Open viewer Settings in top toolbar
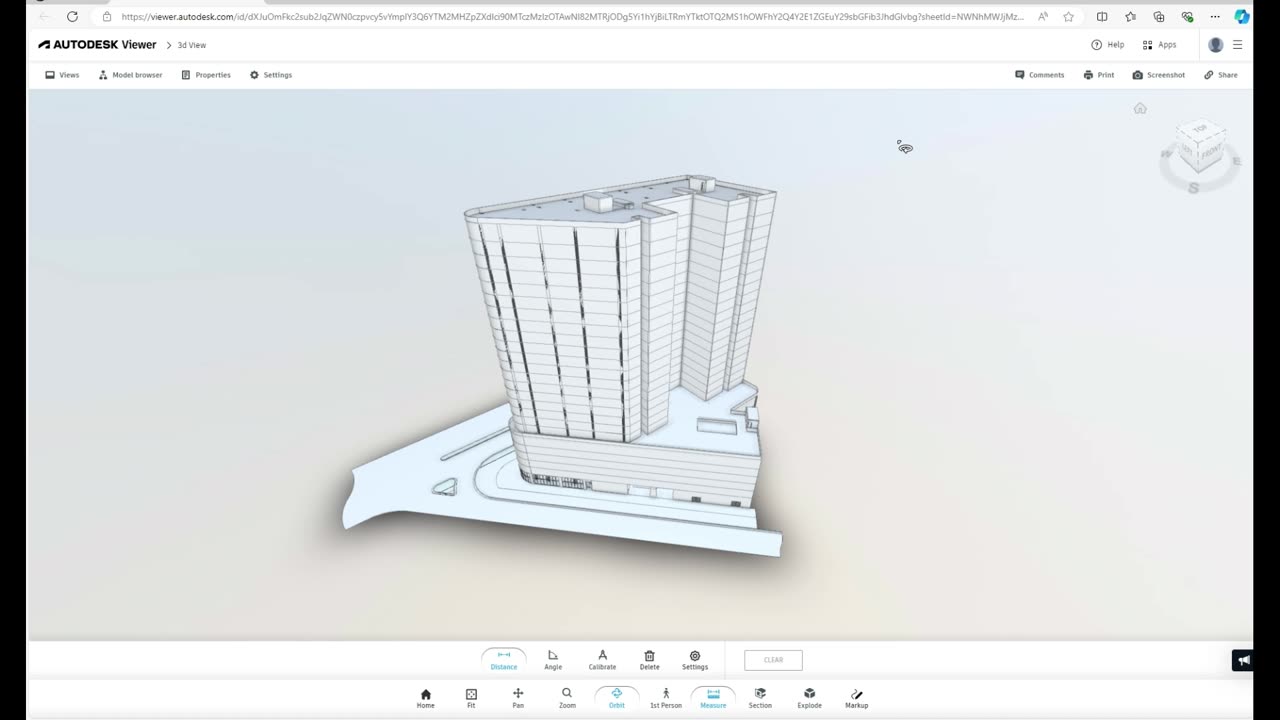This screenshot has height=720, width=1280. [x=271, y=75]
